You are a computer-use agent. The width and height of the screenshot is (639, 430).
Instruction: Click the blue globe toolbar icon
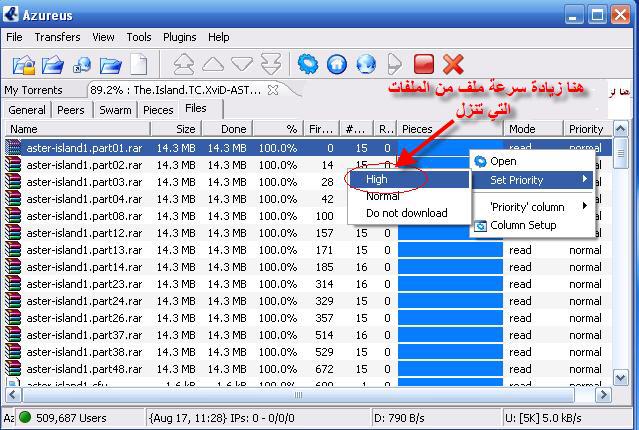click(x=366, y=64)
